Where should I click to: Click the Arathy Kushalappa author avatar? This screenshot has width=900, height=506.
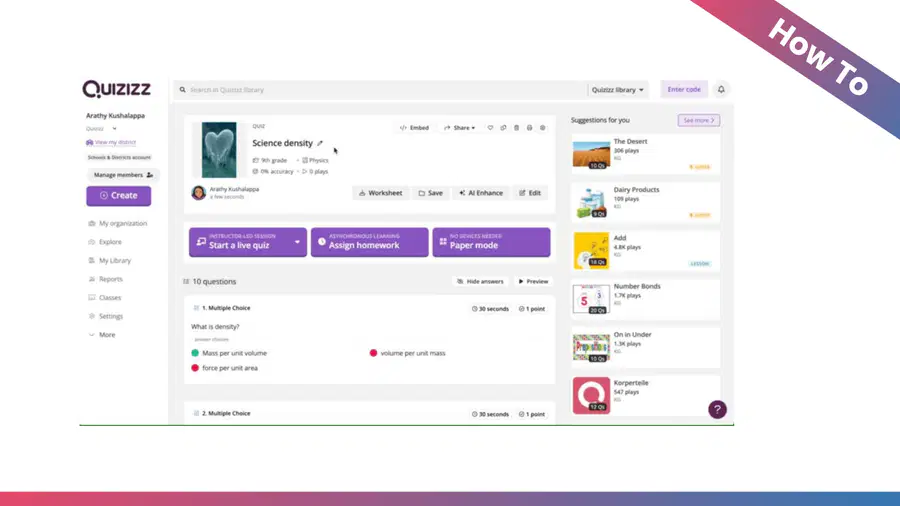(199, 193)
